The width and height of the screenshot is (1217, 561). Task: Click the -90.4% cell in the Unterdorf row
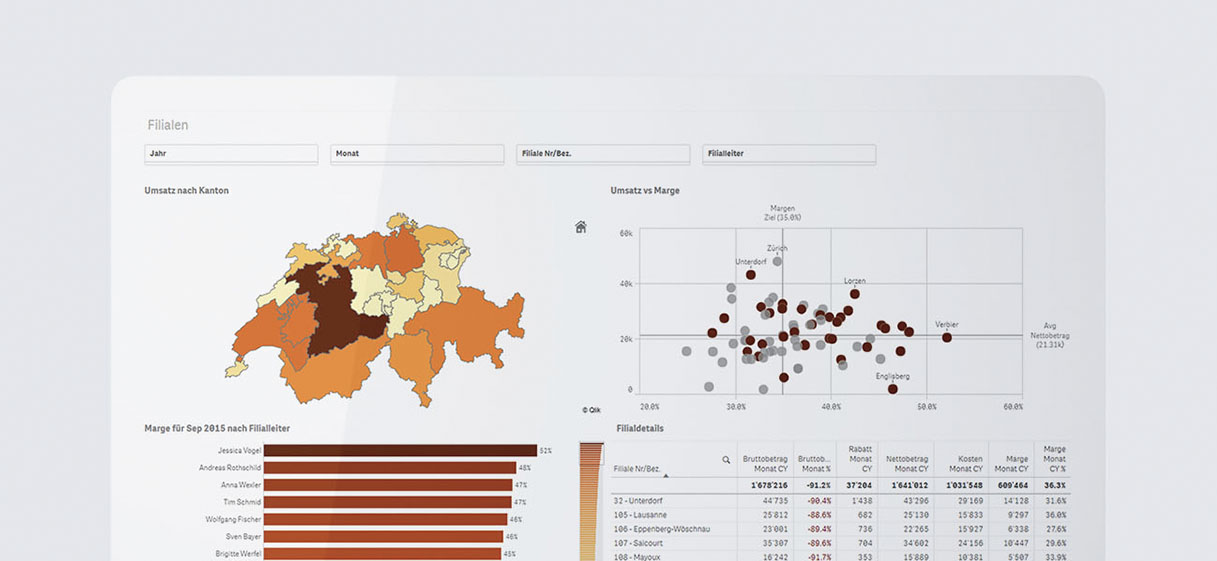pyautogui.click(x=819, y=501)
